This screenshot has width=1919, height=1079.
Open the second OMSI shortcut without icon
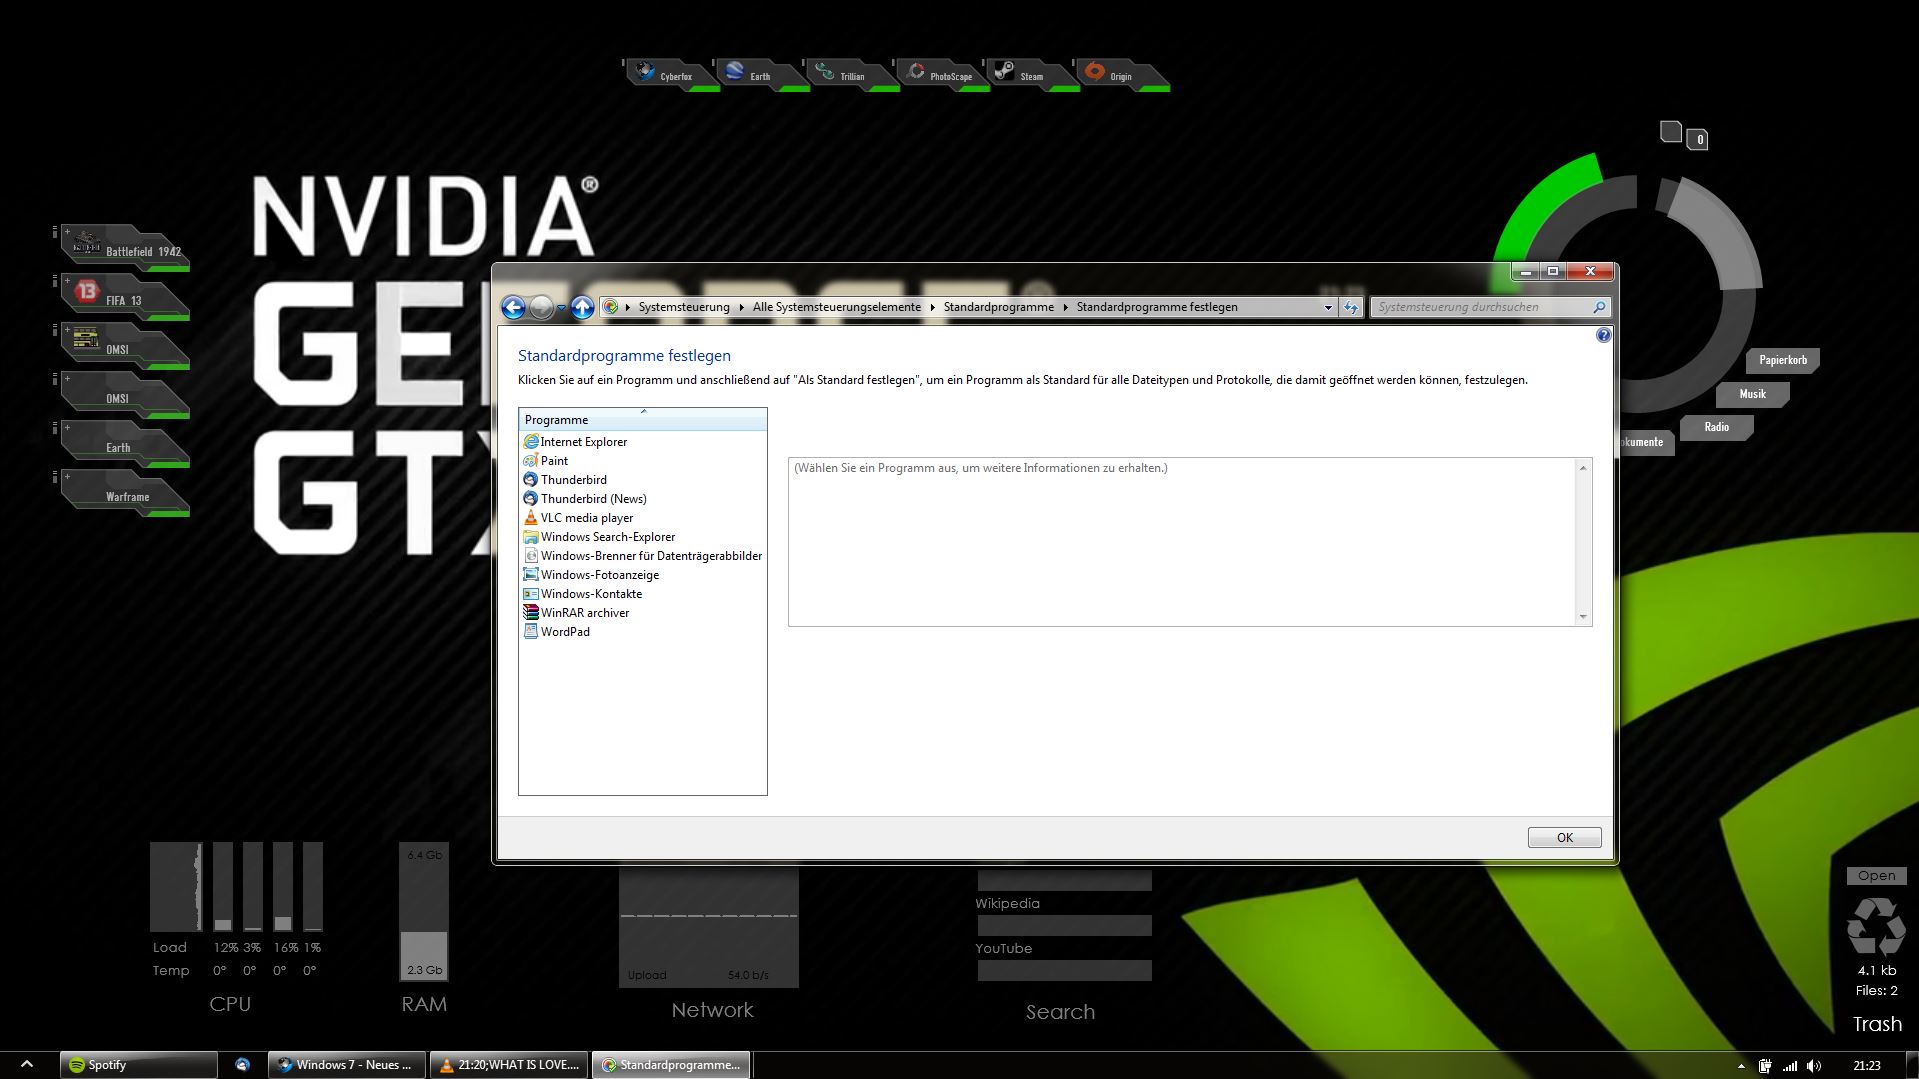tap(125, 394)
